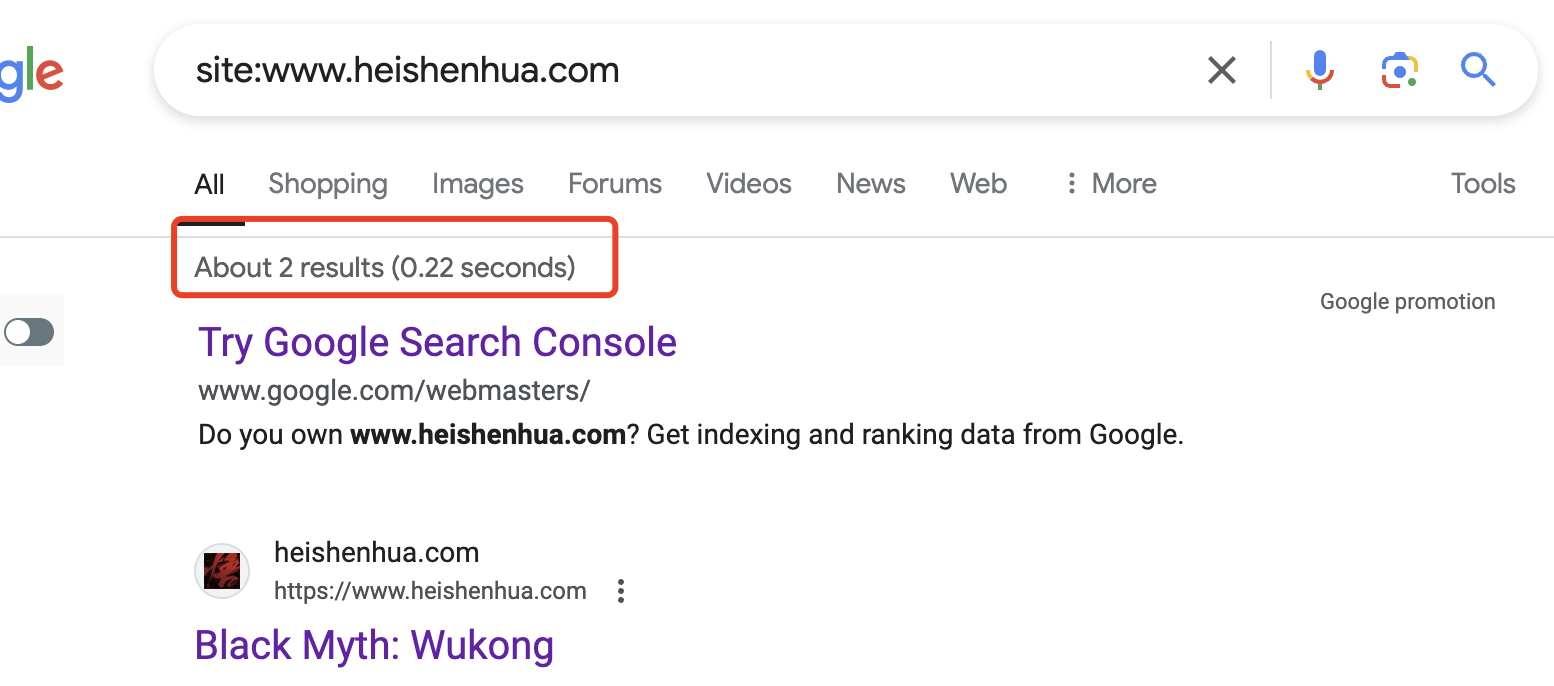The height and width of the screenshot is (686, 1554).
Task: Start voice search with microphone icon
Action: (x=1320, y=70)
